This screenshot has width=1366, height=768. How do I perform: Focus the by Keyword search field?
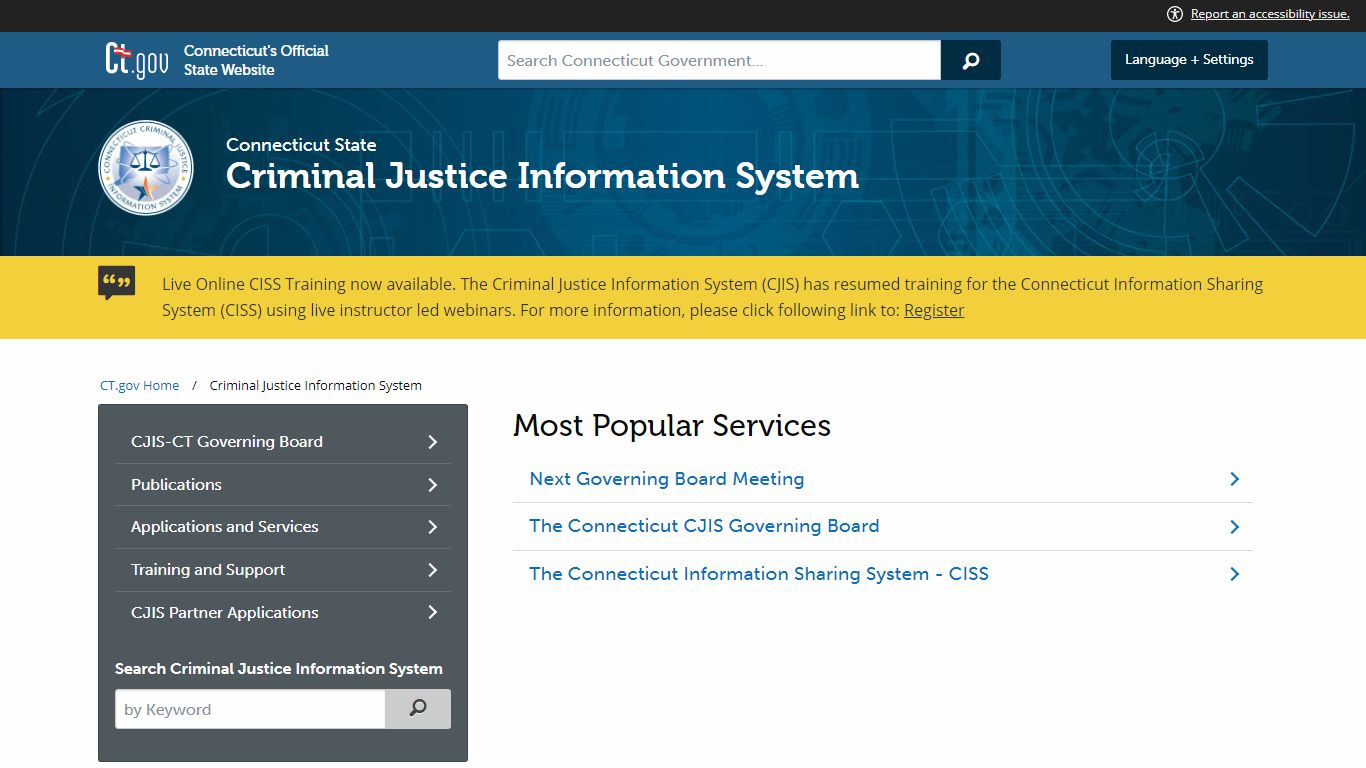pos(250,709)
